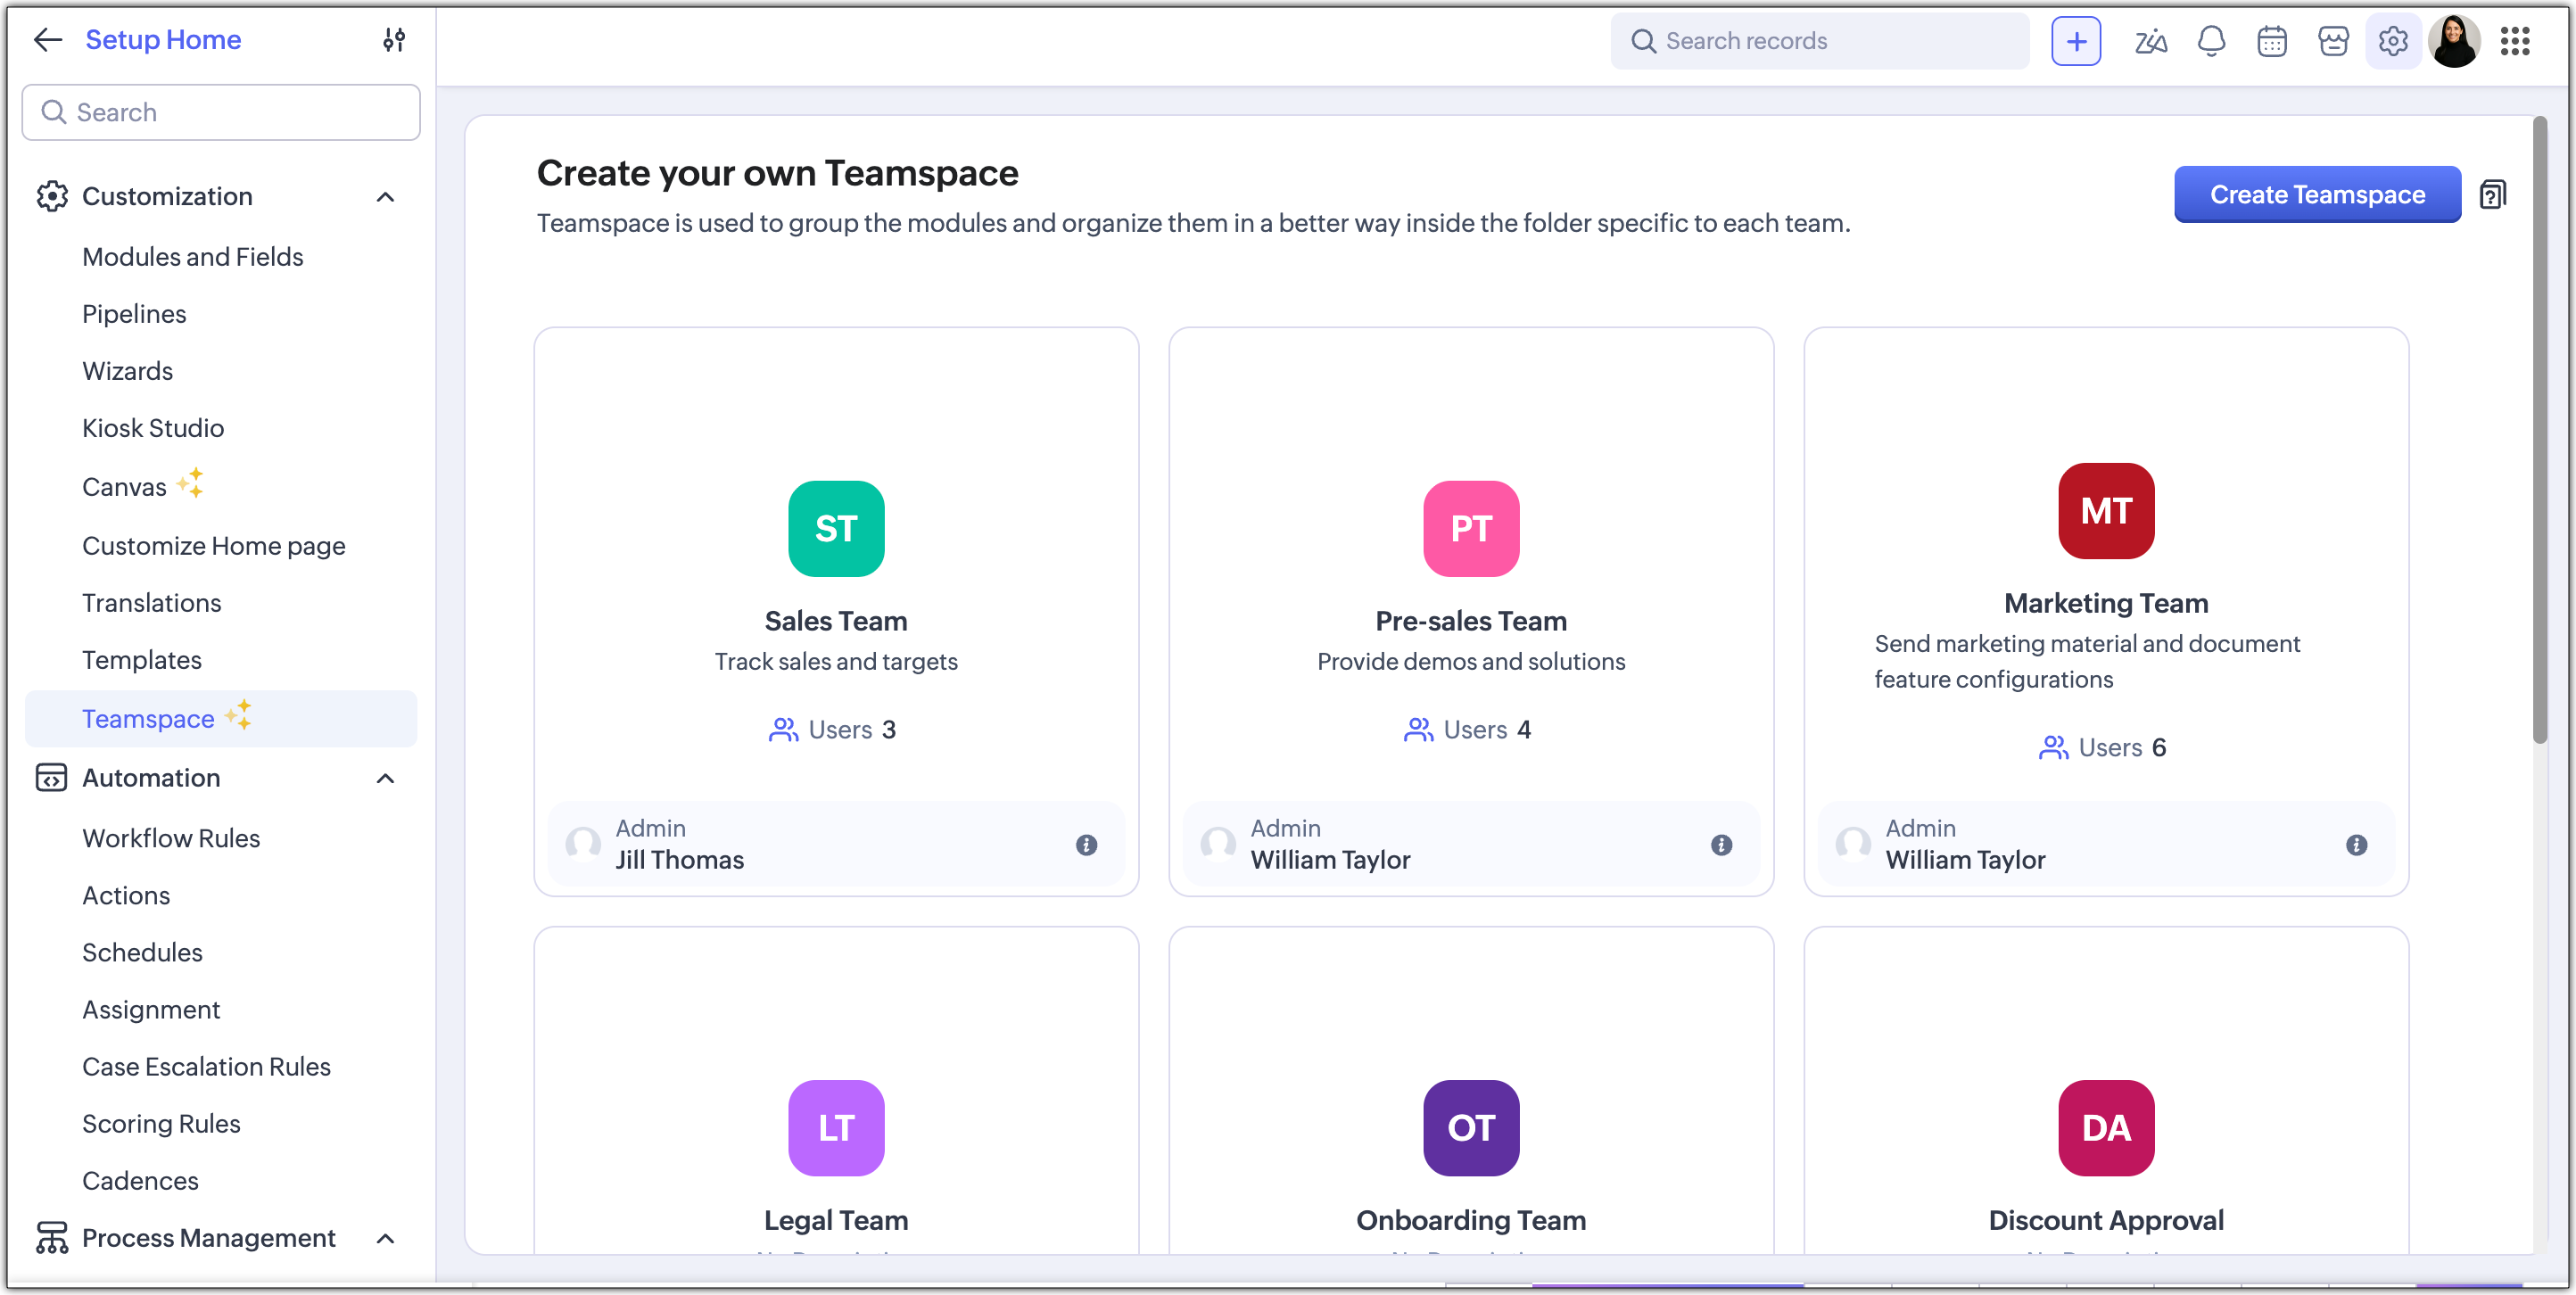
Task: Select Workflow Rules in sidebar
Action: (x=171, y=838)
